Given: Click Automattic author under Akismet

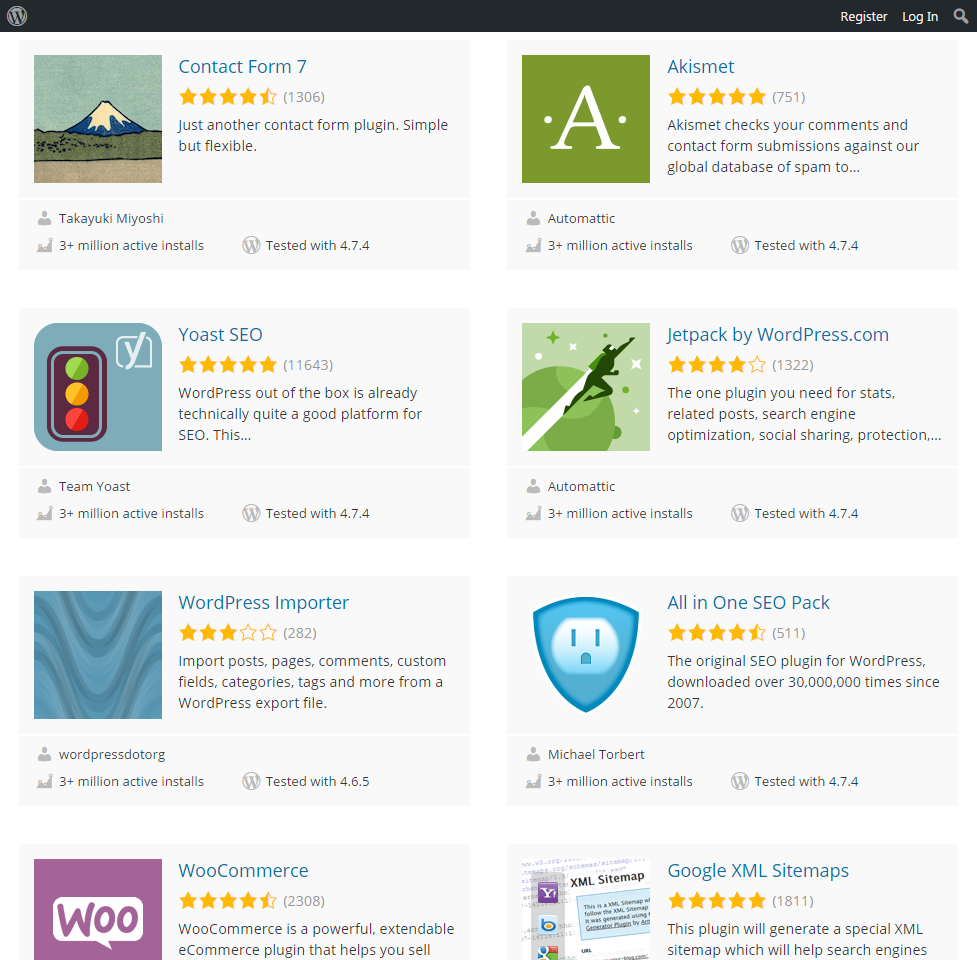Looking at the screenshot, I should (x=581, y=219).
